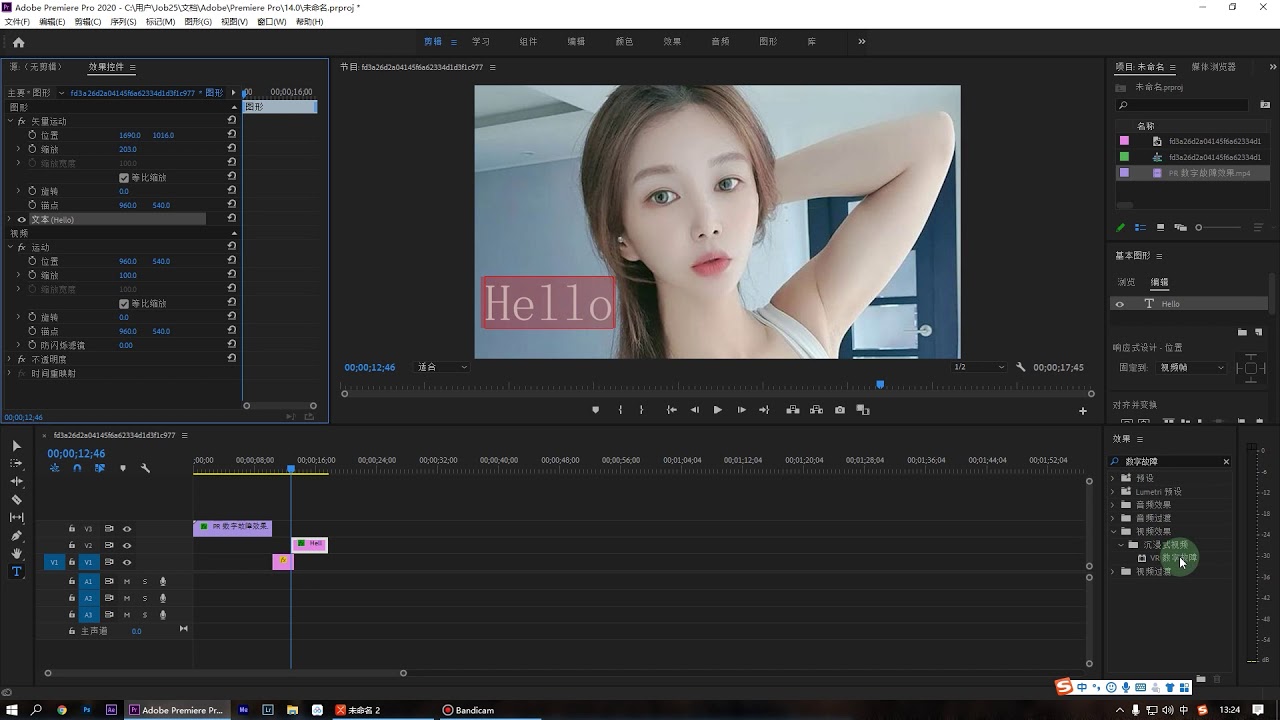Open timeline display settings wrench

145,468
